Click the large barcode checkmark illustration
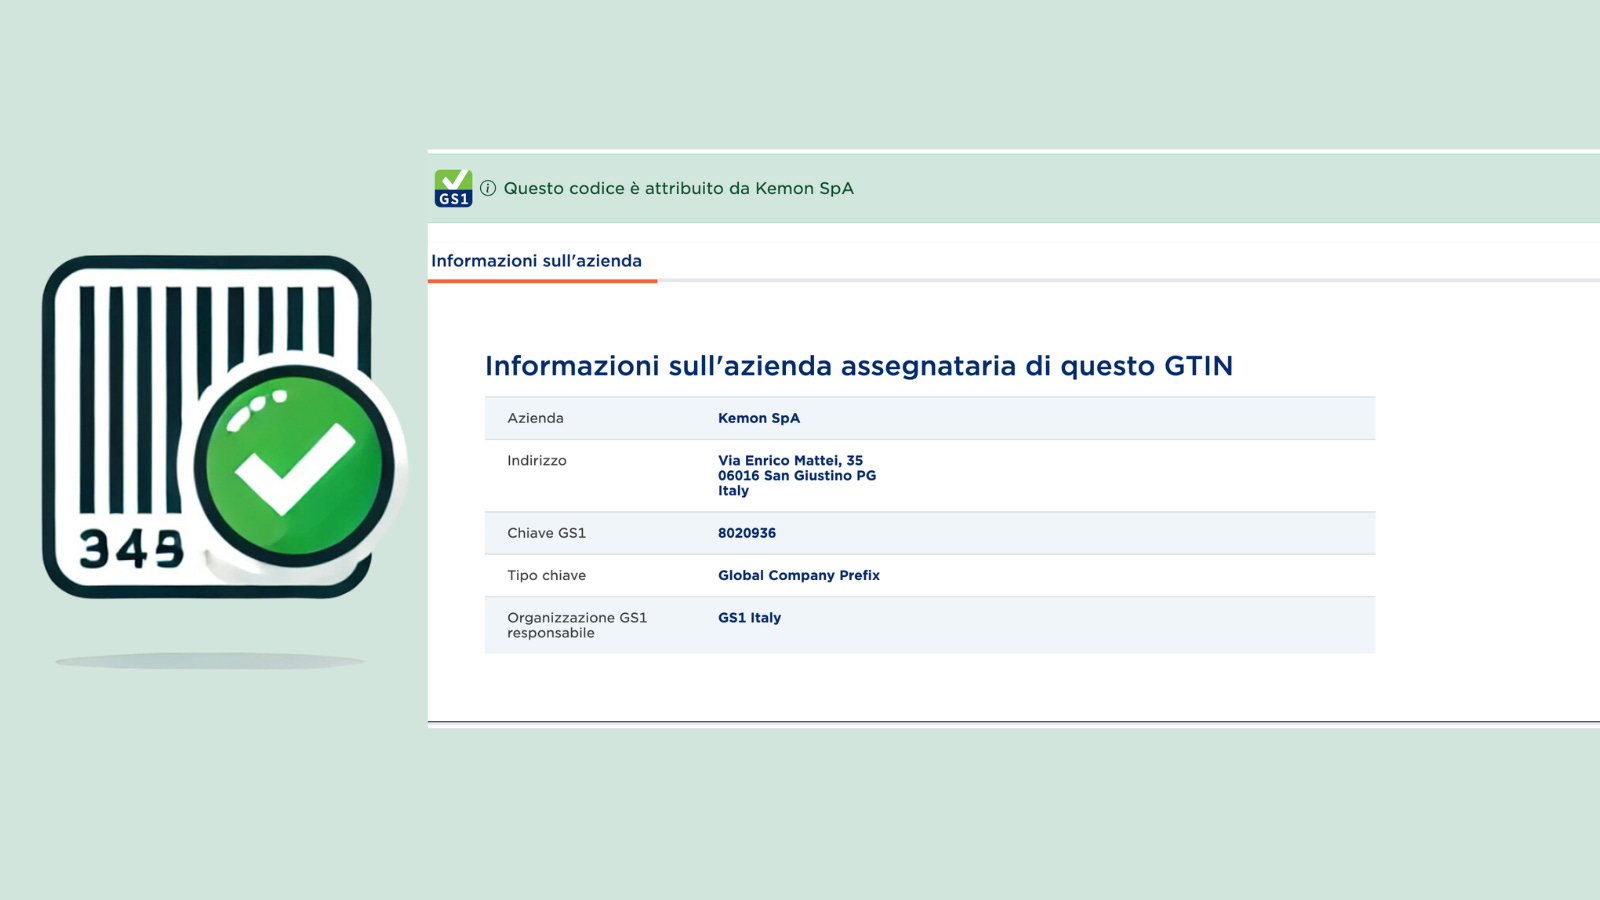Viewport: 1600px width, 900px height. tap(224, 427)
